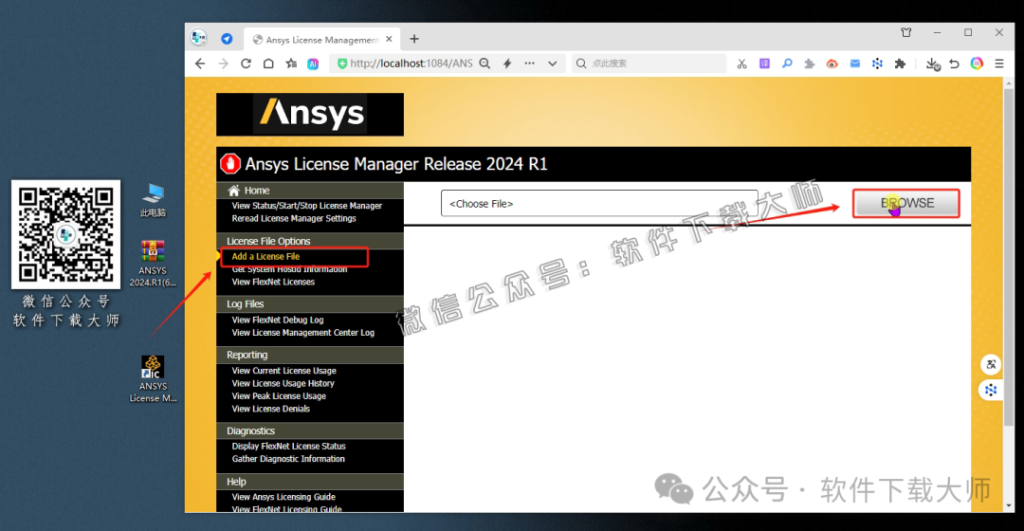This screenshot has width=1024, height=531.
Task: Open the blue mail extension icon
Action: click(x=855, y=63)
